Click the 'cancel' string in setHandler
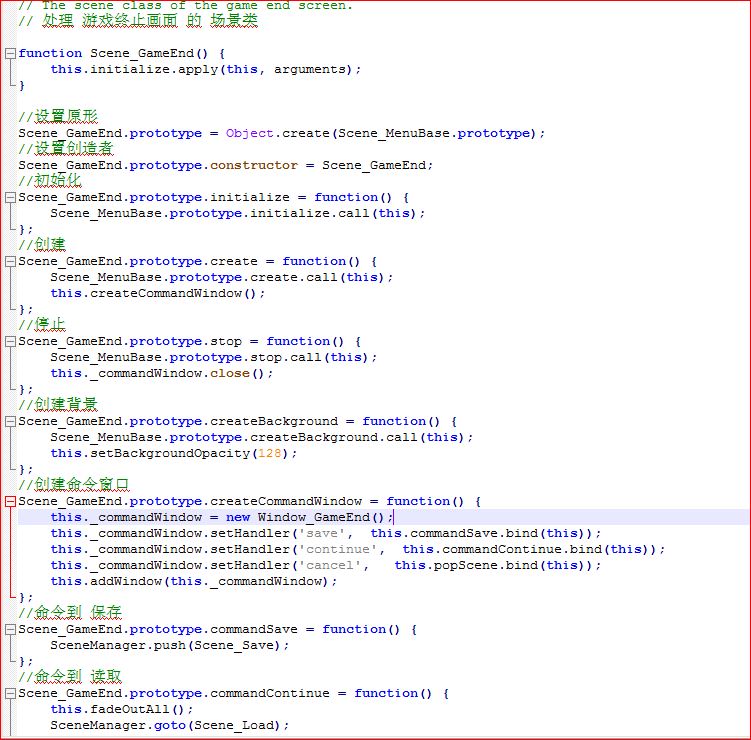 (330, 565)
